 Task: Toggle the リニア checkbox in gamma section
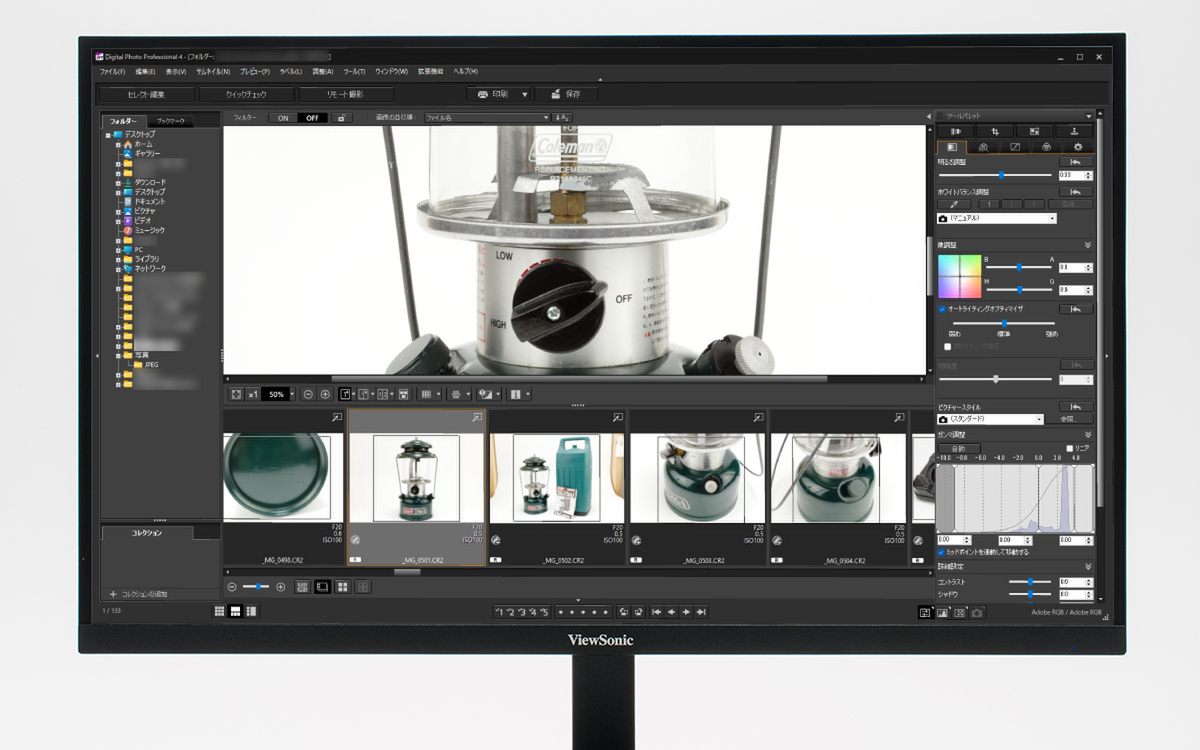[x=1070, y=448]
